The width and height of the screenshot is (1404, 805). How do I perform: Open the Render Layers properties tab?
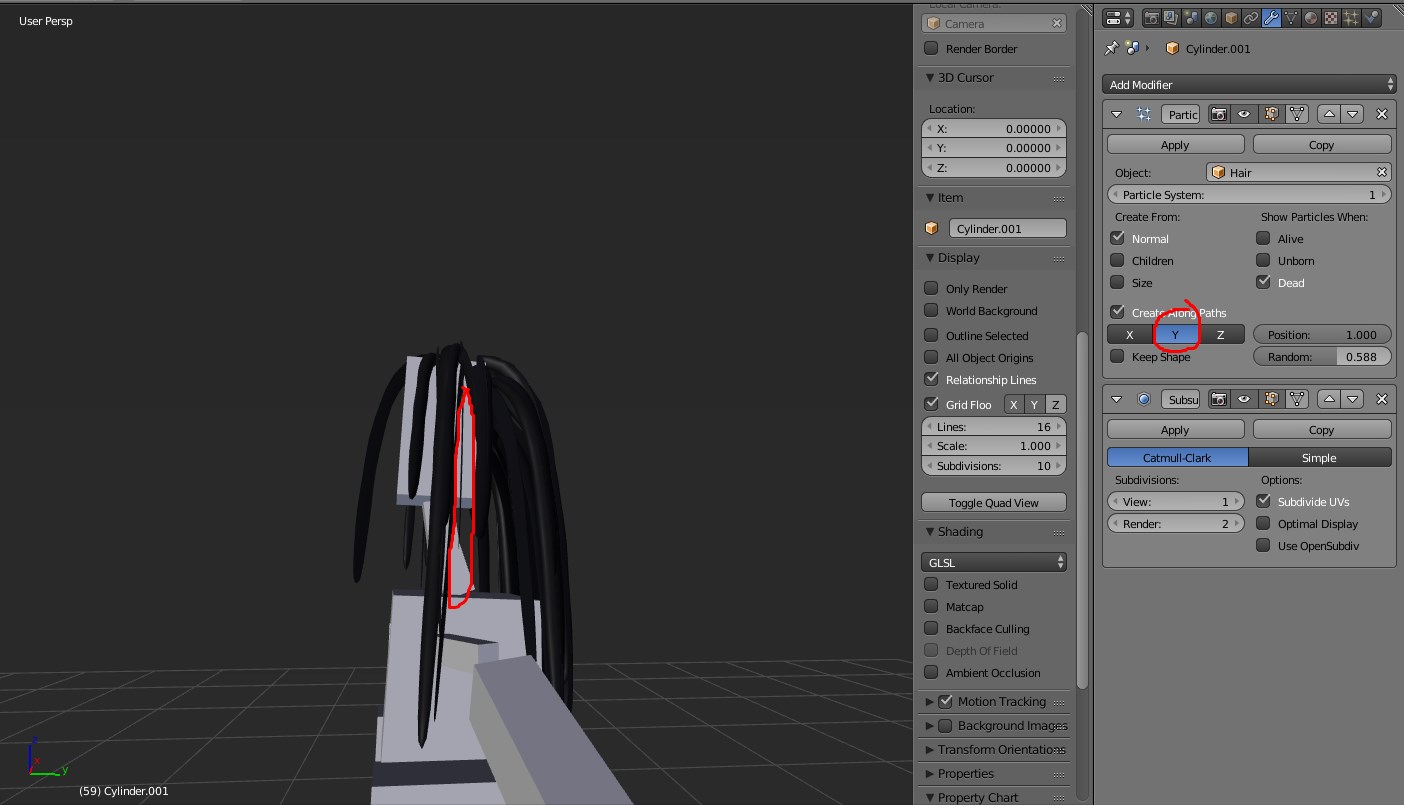[x=1172, y=18]
